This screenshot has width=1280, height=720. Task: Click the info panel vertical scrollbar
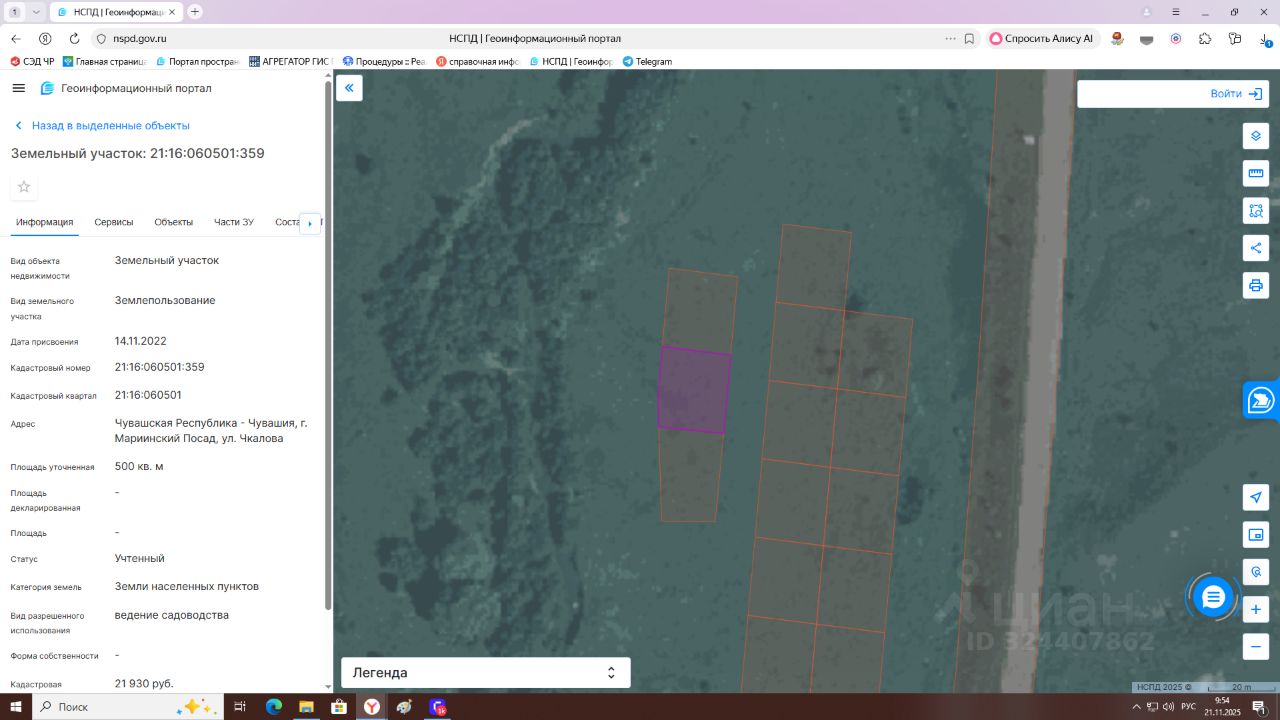(328, 345)
